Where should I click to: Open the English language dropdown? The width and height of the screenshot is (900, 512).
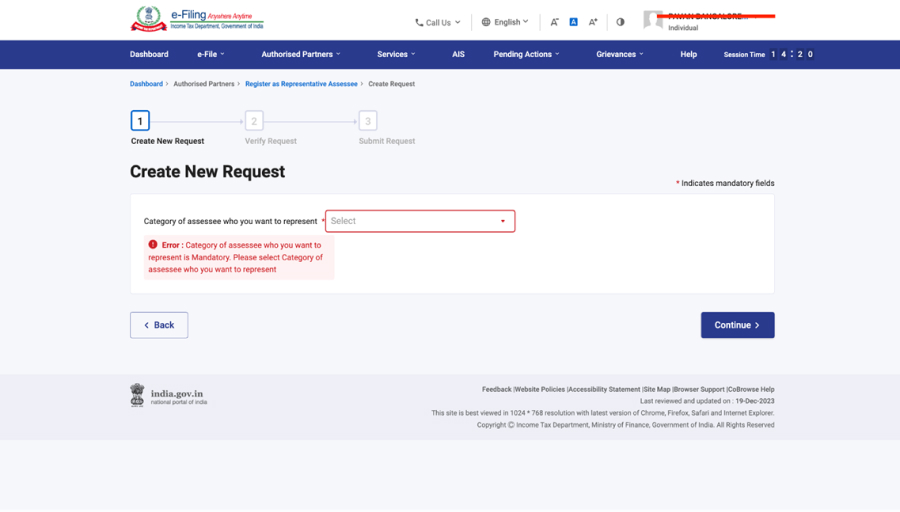pyautogui.click(x=505, y=22)
